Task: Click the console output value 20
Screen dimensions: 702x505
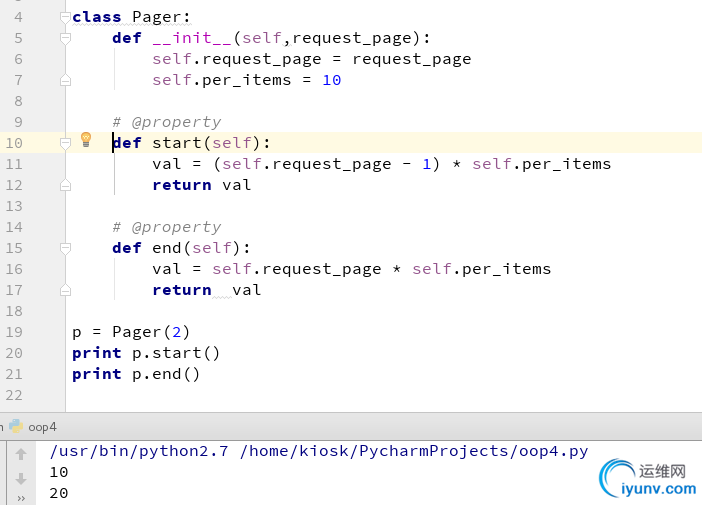Action: pos(59,493)
